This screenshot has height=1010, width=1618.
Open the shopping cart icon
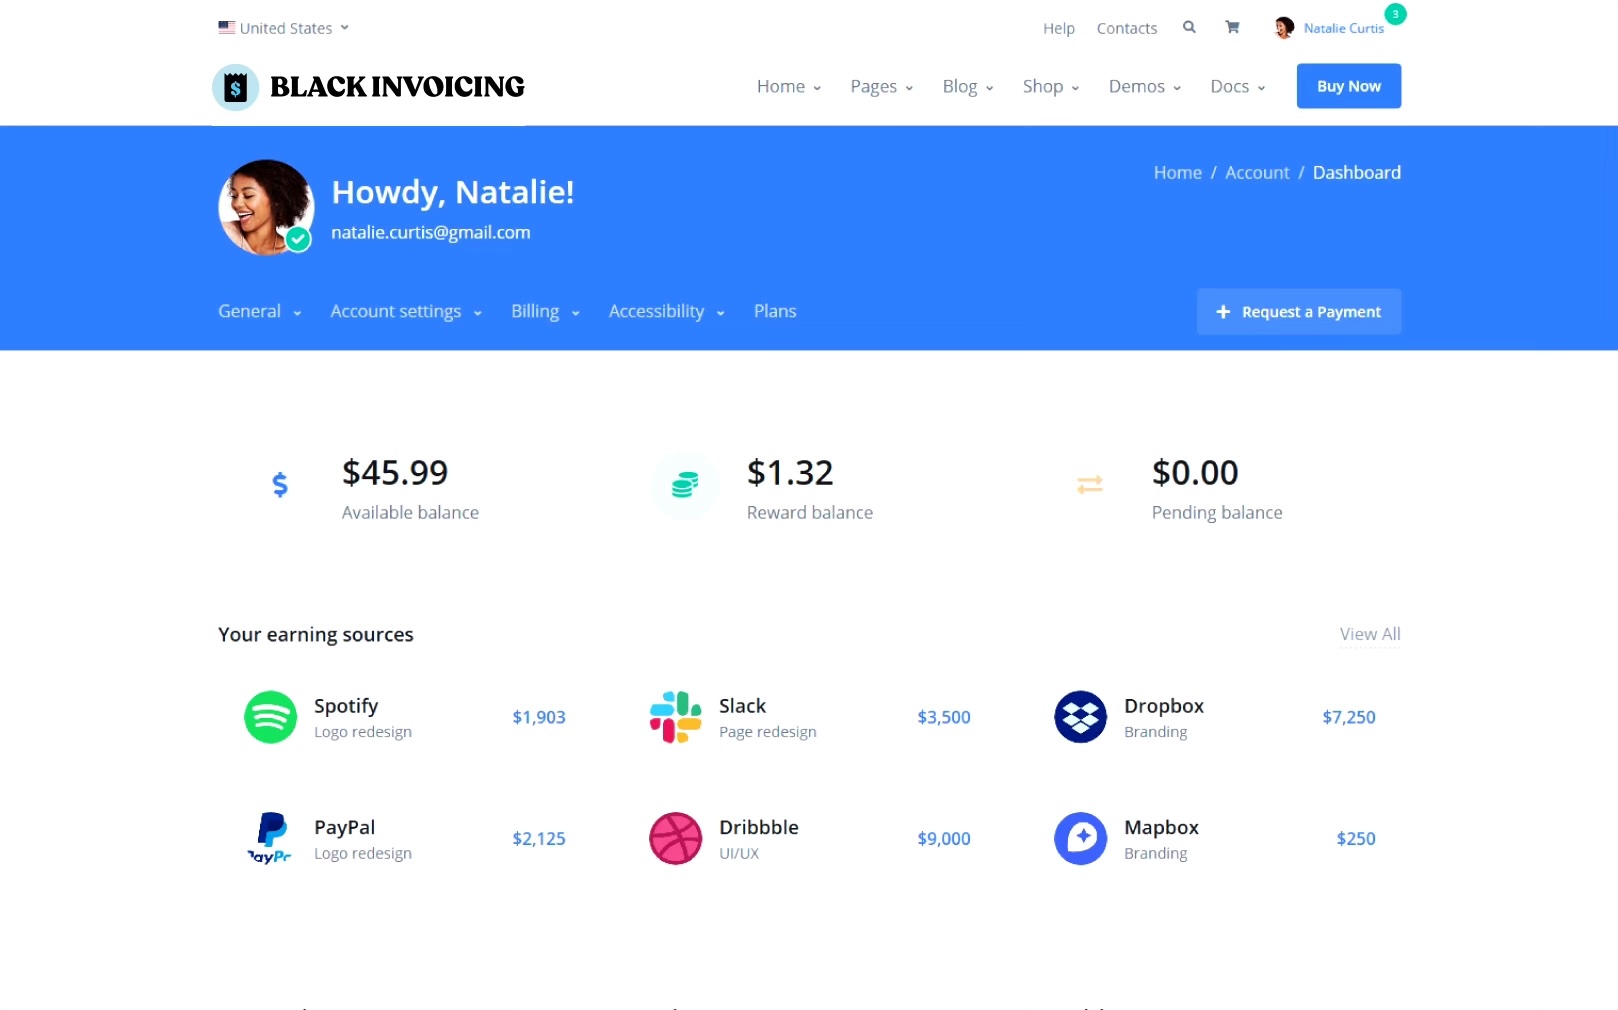[1232, 27]
